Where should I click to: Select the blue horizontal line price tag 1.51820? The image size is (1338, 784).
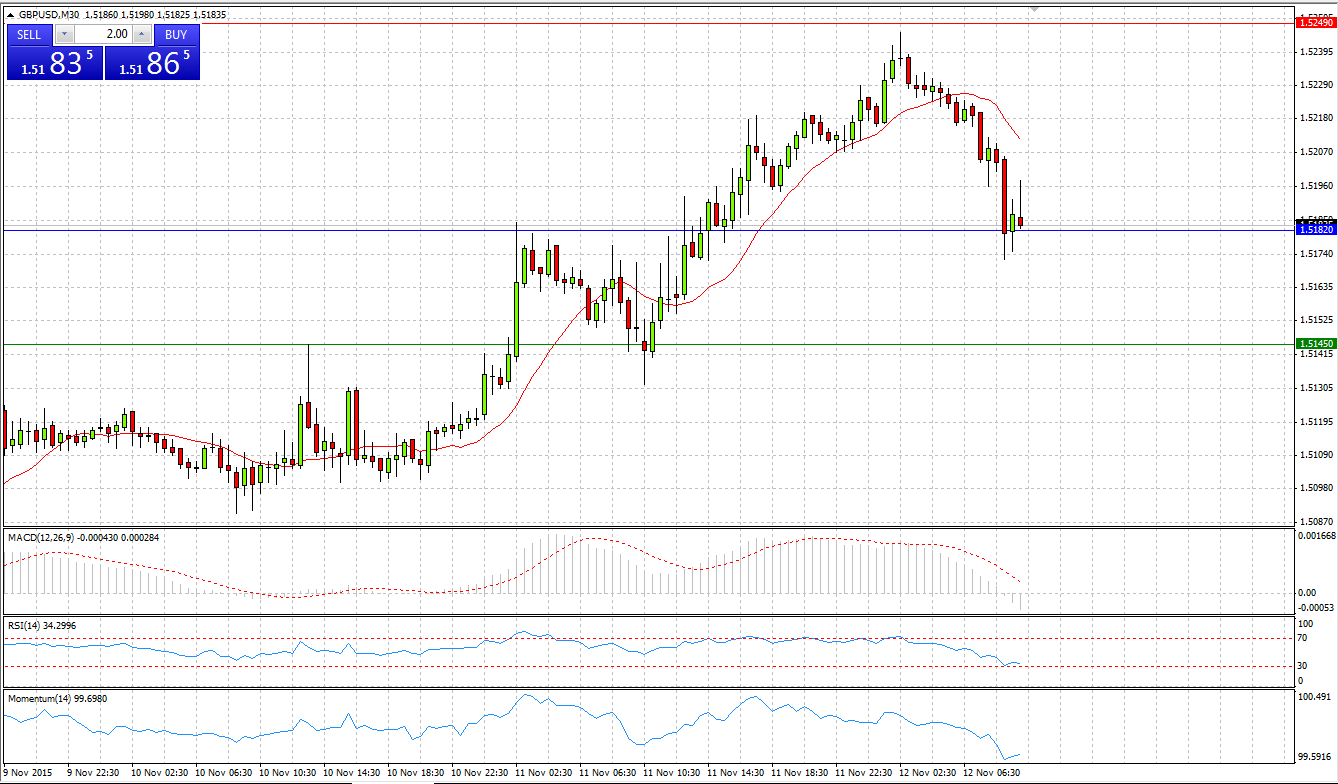[x=1315, y=229]
